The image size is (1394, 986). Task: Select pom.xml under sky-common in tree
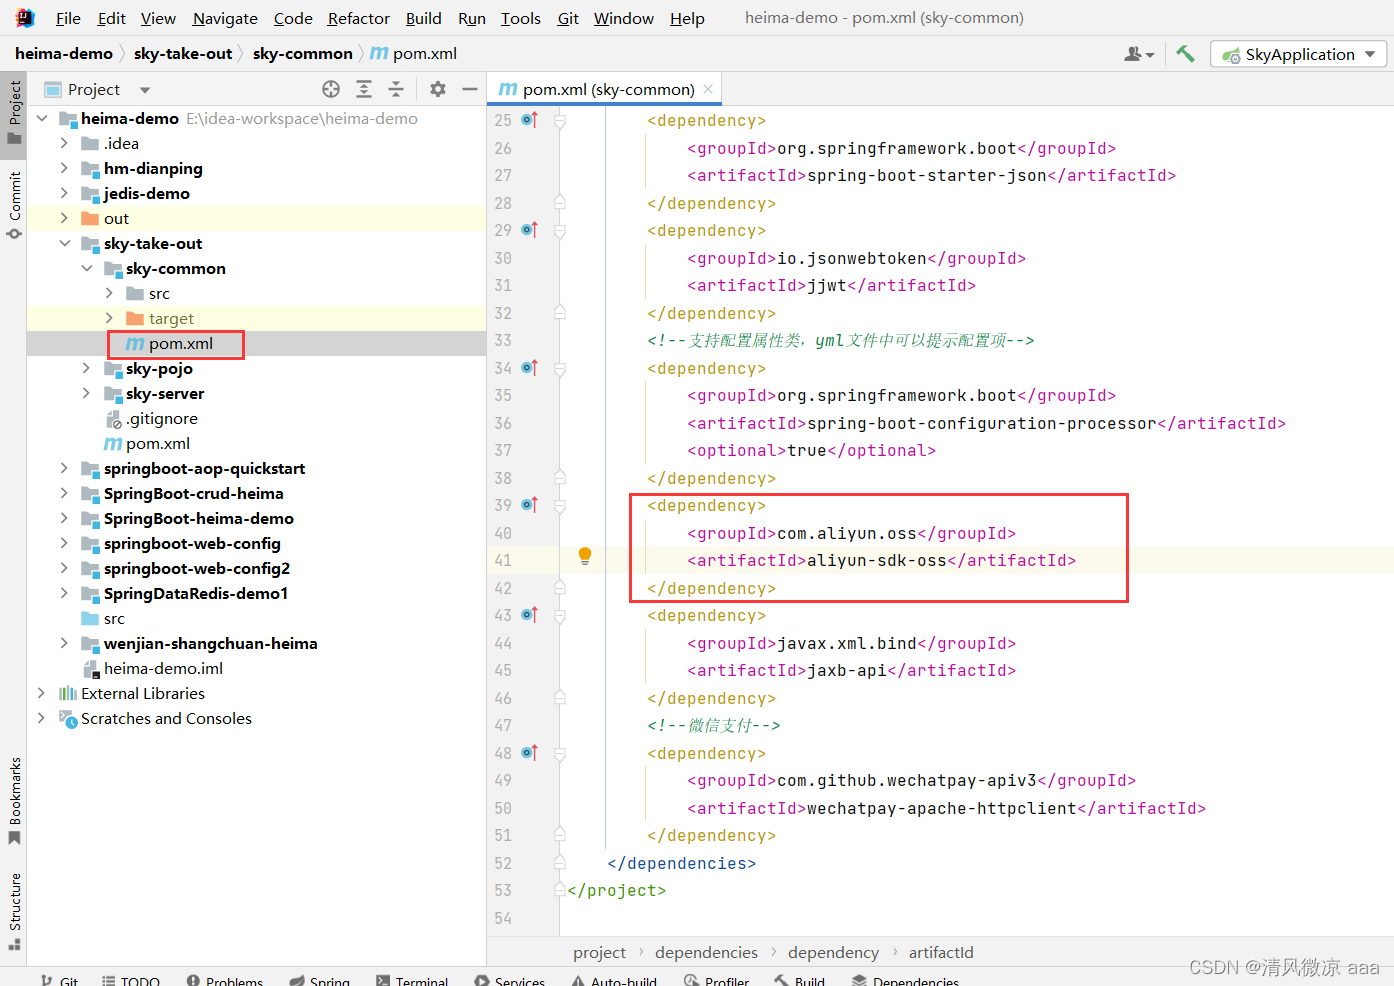pyautogui.click(x=181, y=344)
